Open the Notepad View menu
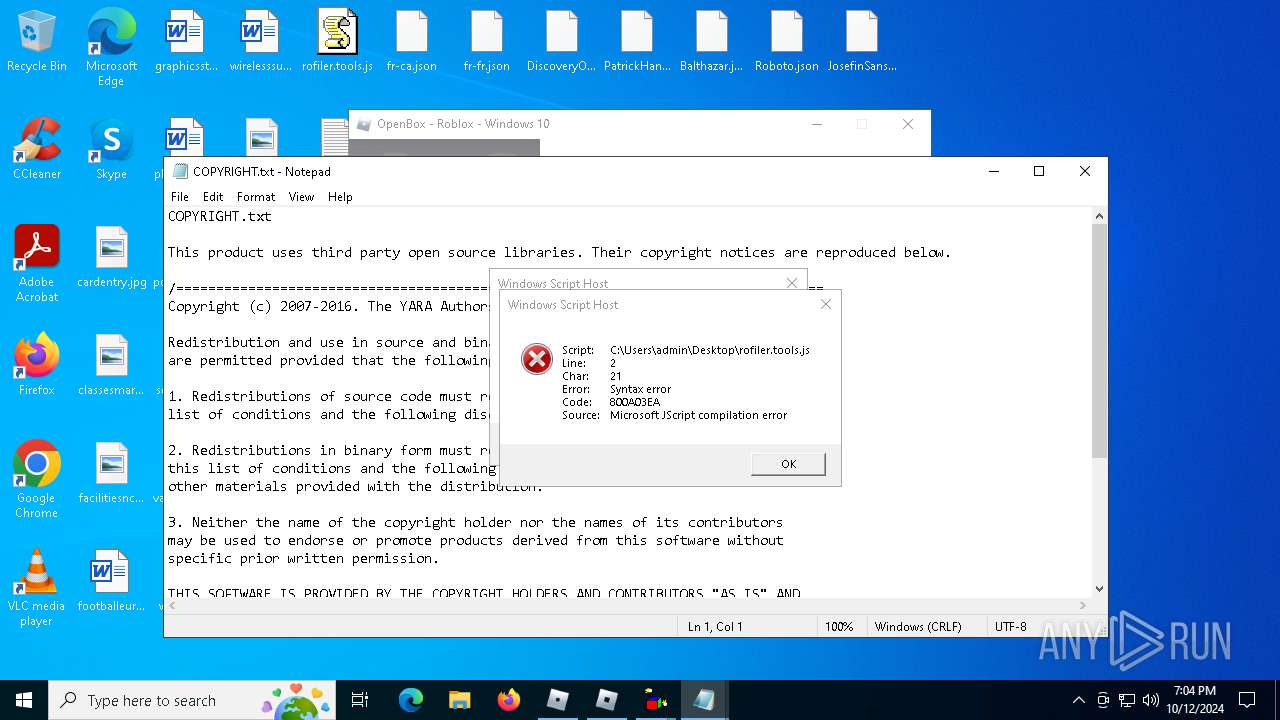Viewport: 1280px width, 720px height. pos(301,197)
